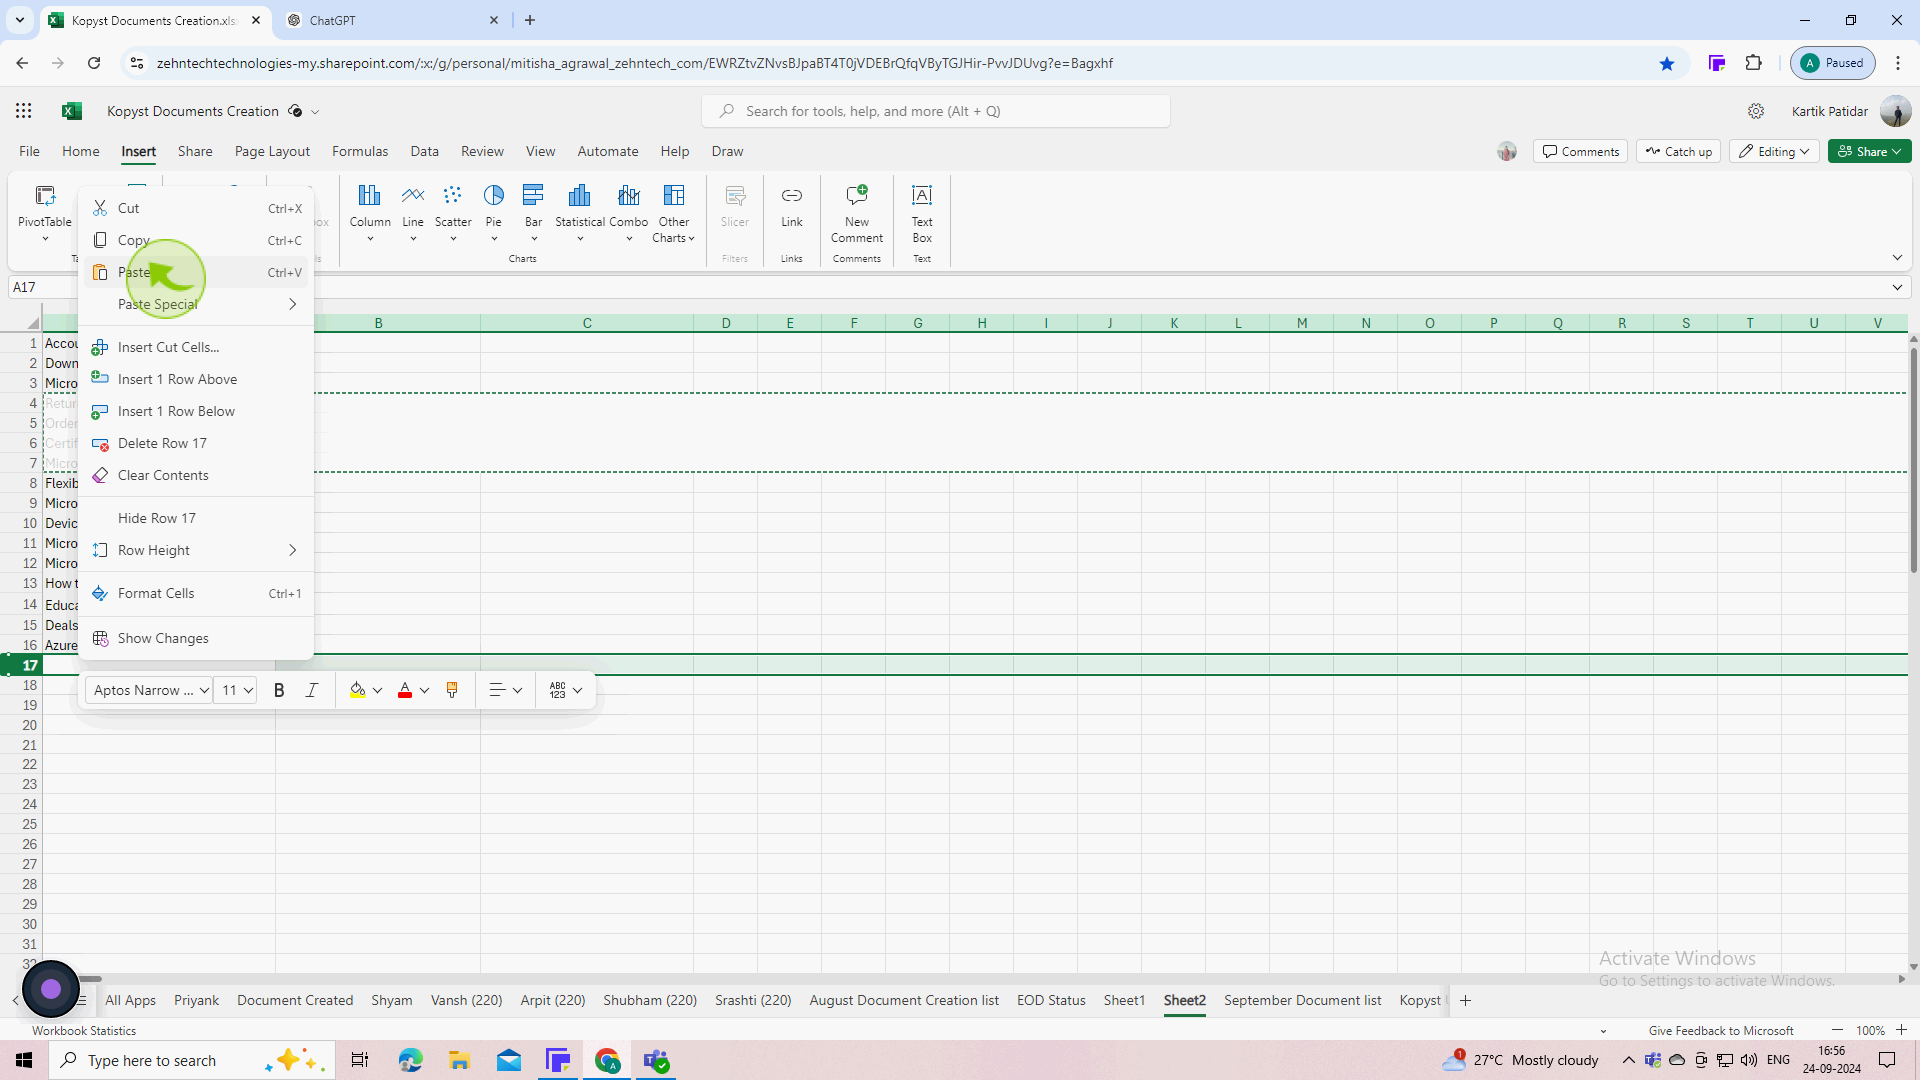Insert a Scatter chart

(x=453, y=212)
